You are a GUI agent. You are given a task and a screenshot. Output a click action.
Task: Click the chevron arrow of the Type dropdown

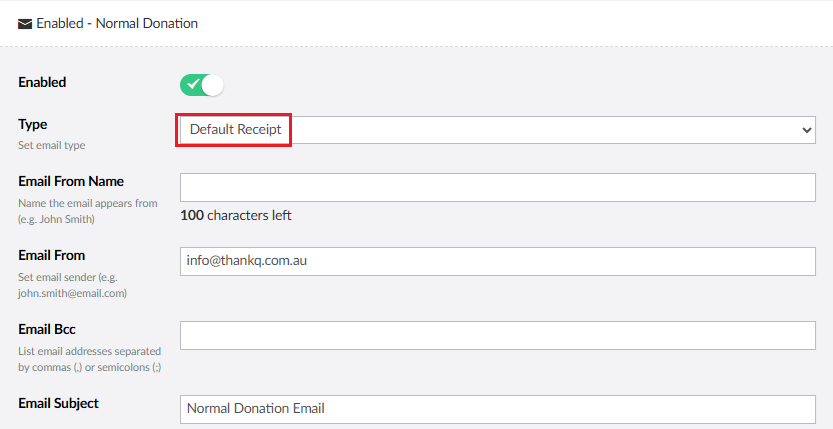tap(807, 130)
